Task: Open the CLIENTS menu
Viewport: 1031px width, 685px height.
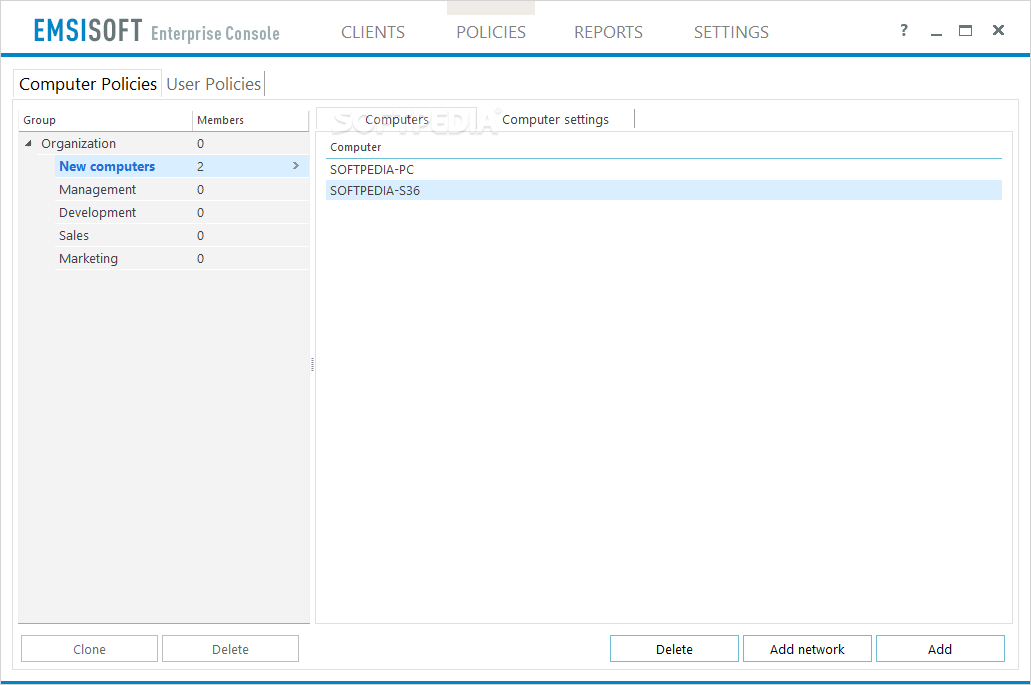Action: [373, 32]
